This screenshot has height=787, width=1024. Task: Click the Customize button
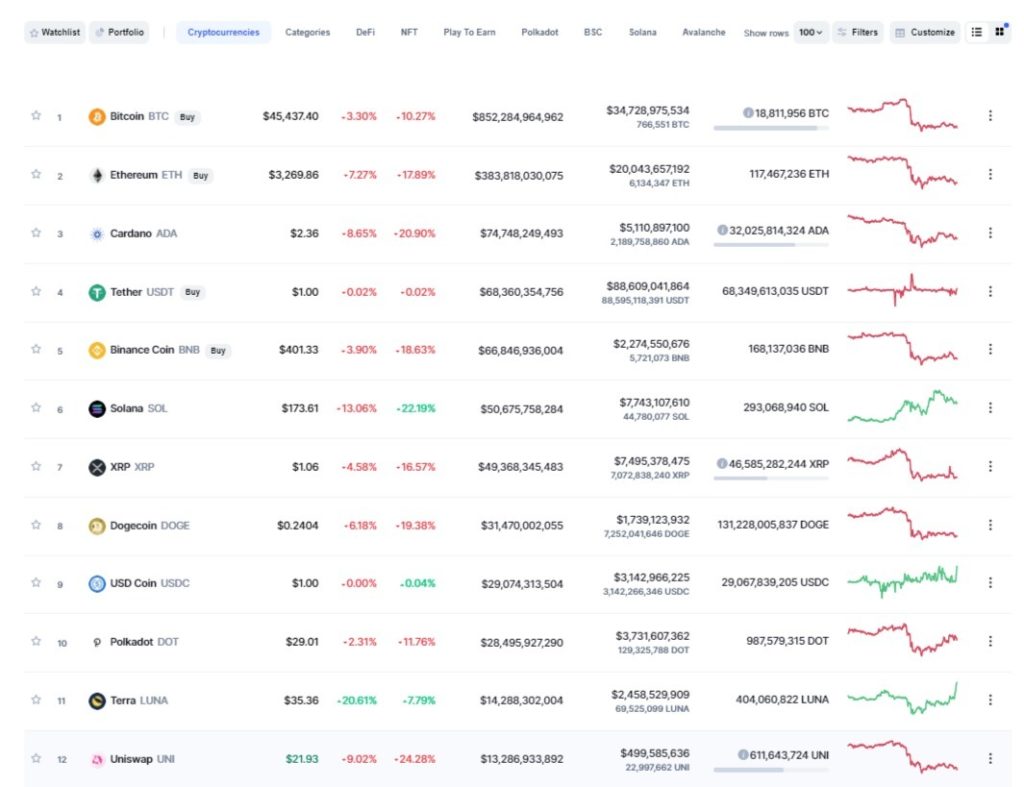pos(925,32)
